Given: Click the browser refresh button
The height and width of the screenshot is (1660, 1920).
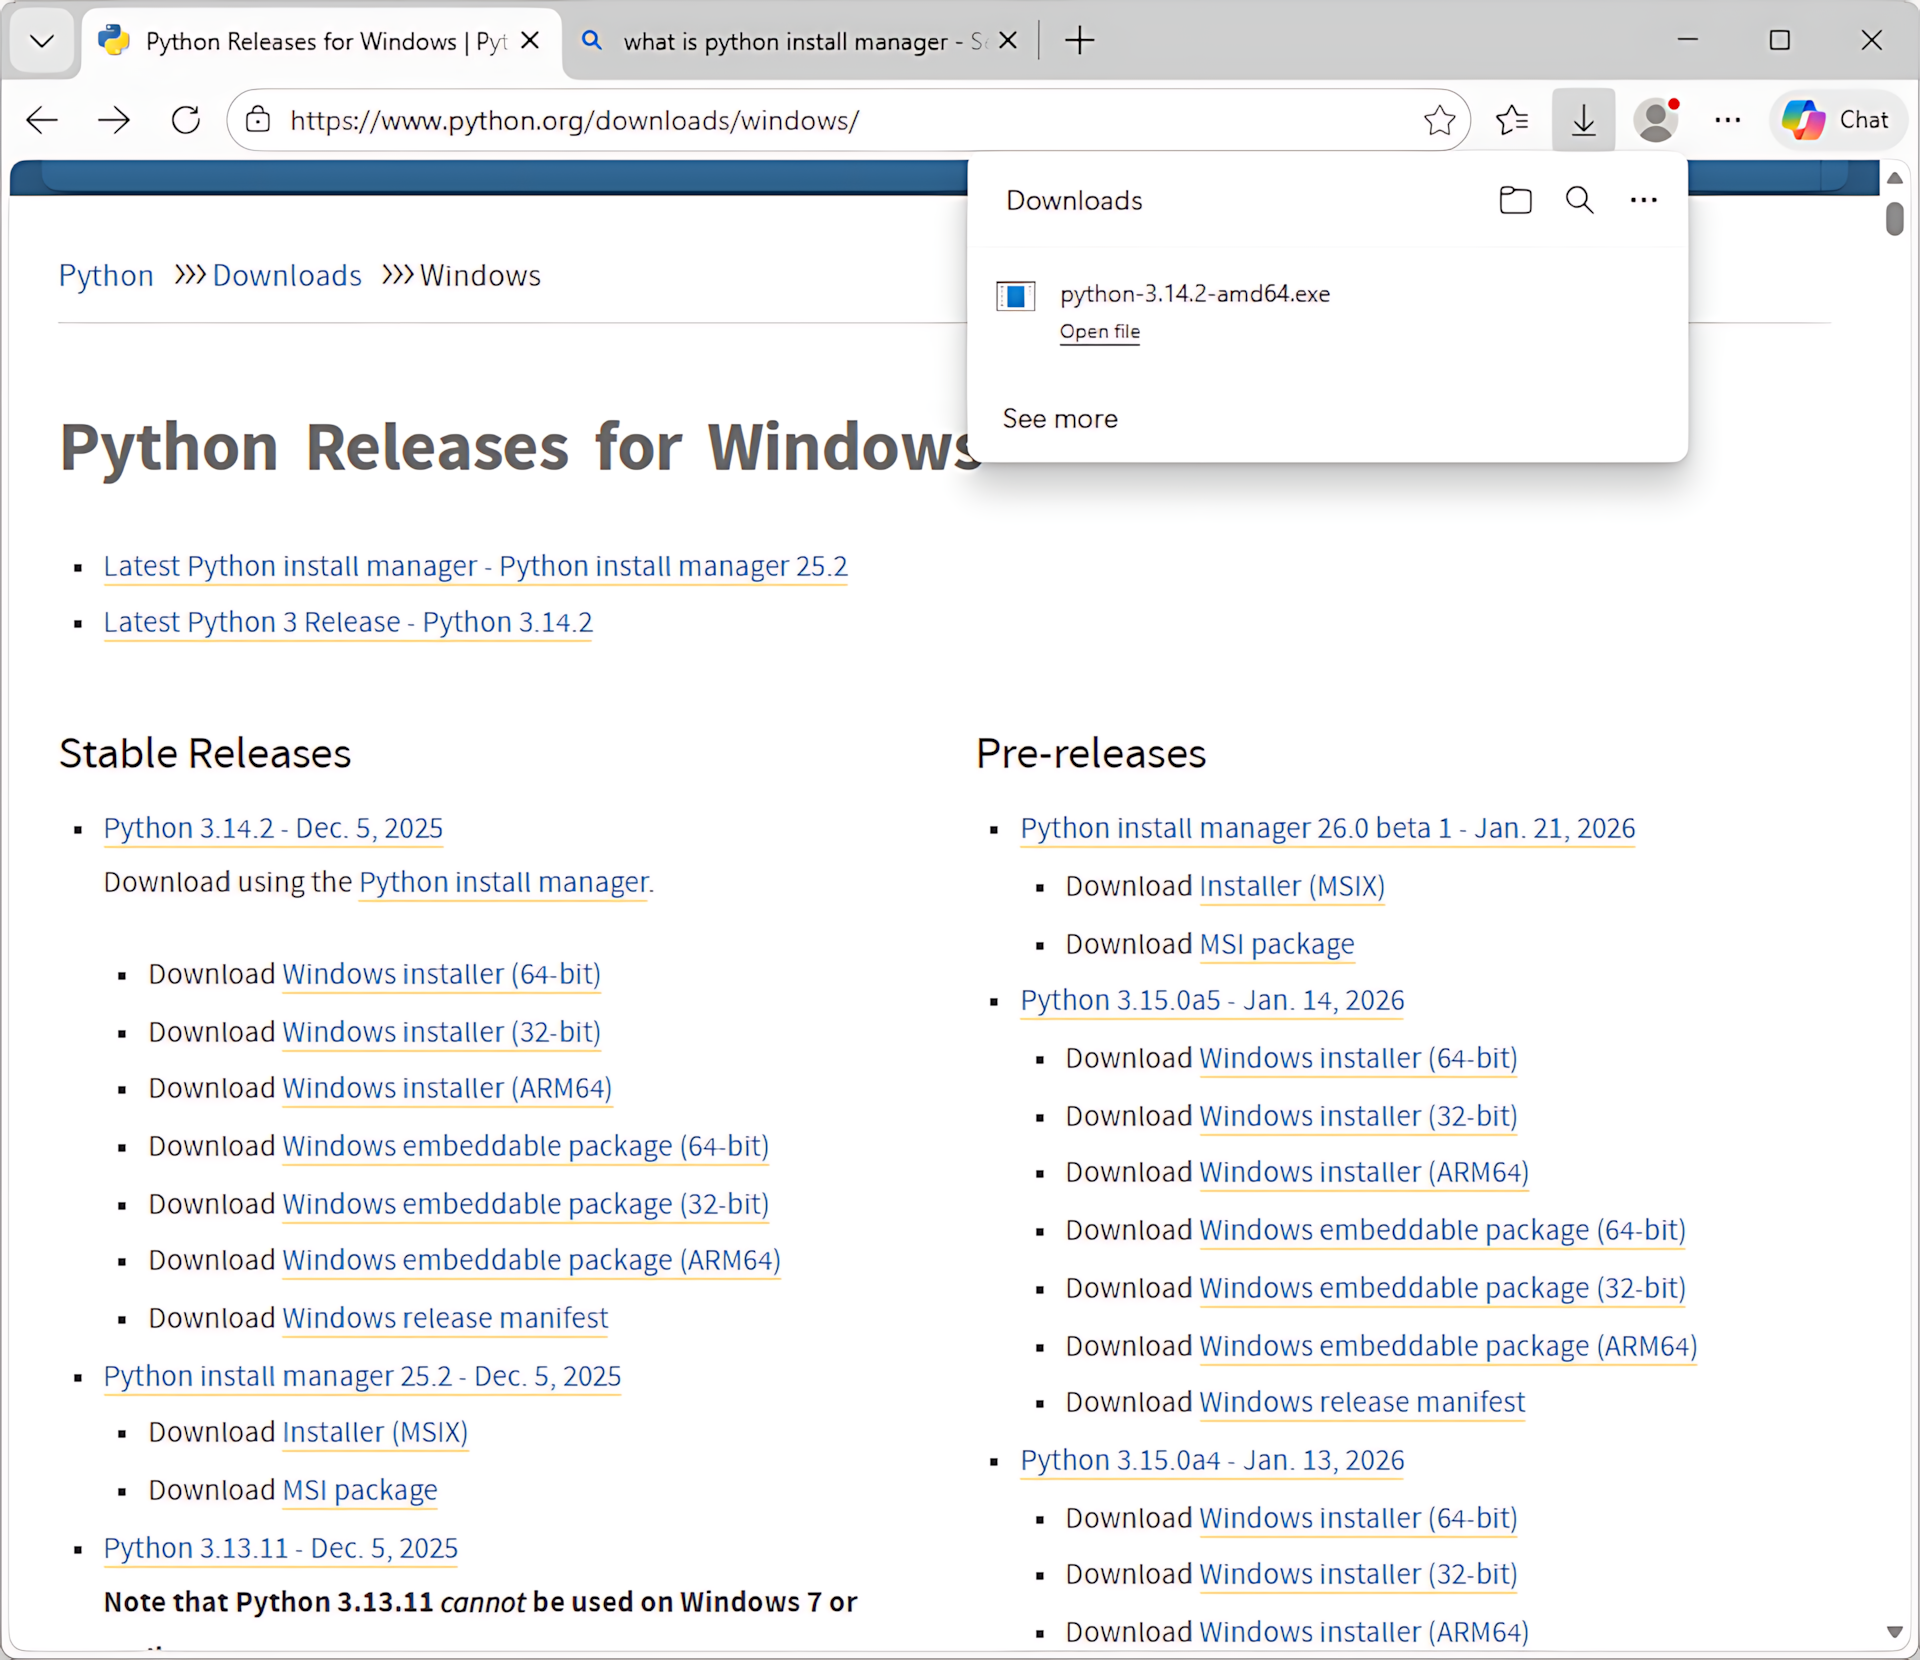Looking at the screenshot, I should tap(186, 120).
